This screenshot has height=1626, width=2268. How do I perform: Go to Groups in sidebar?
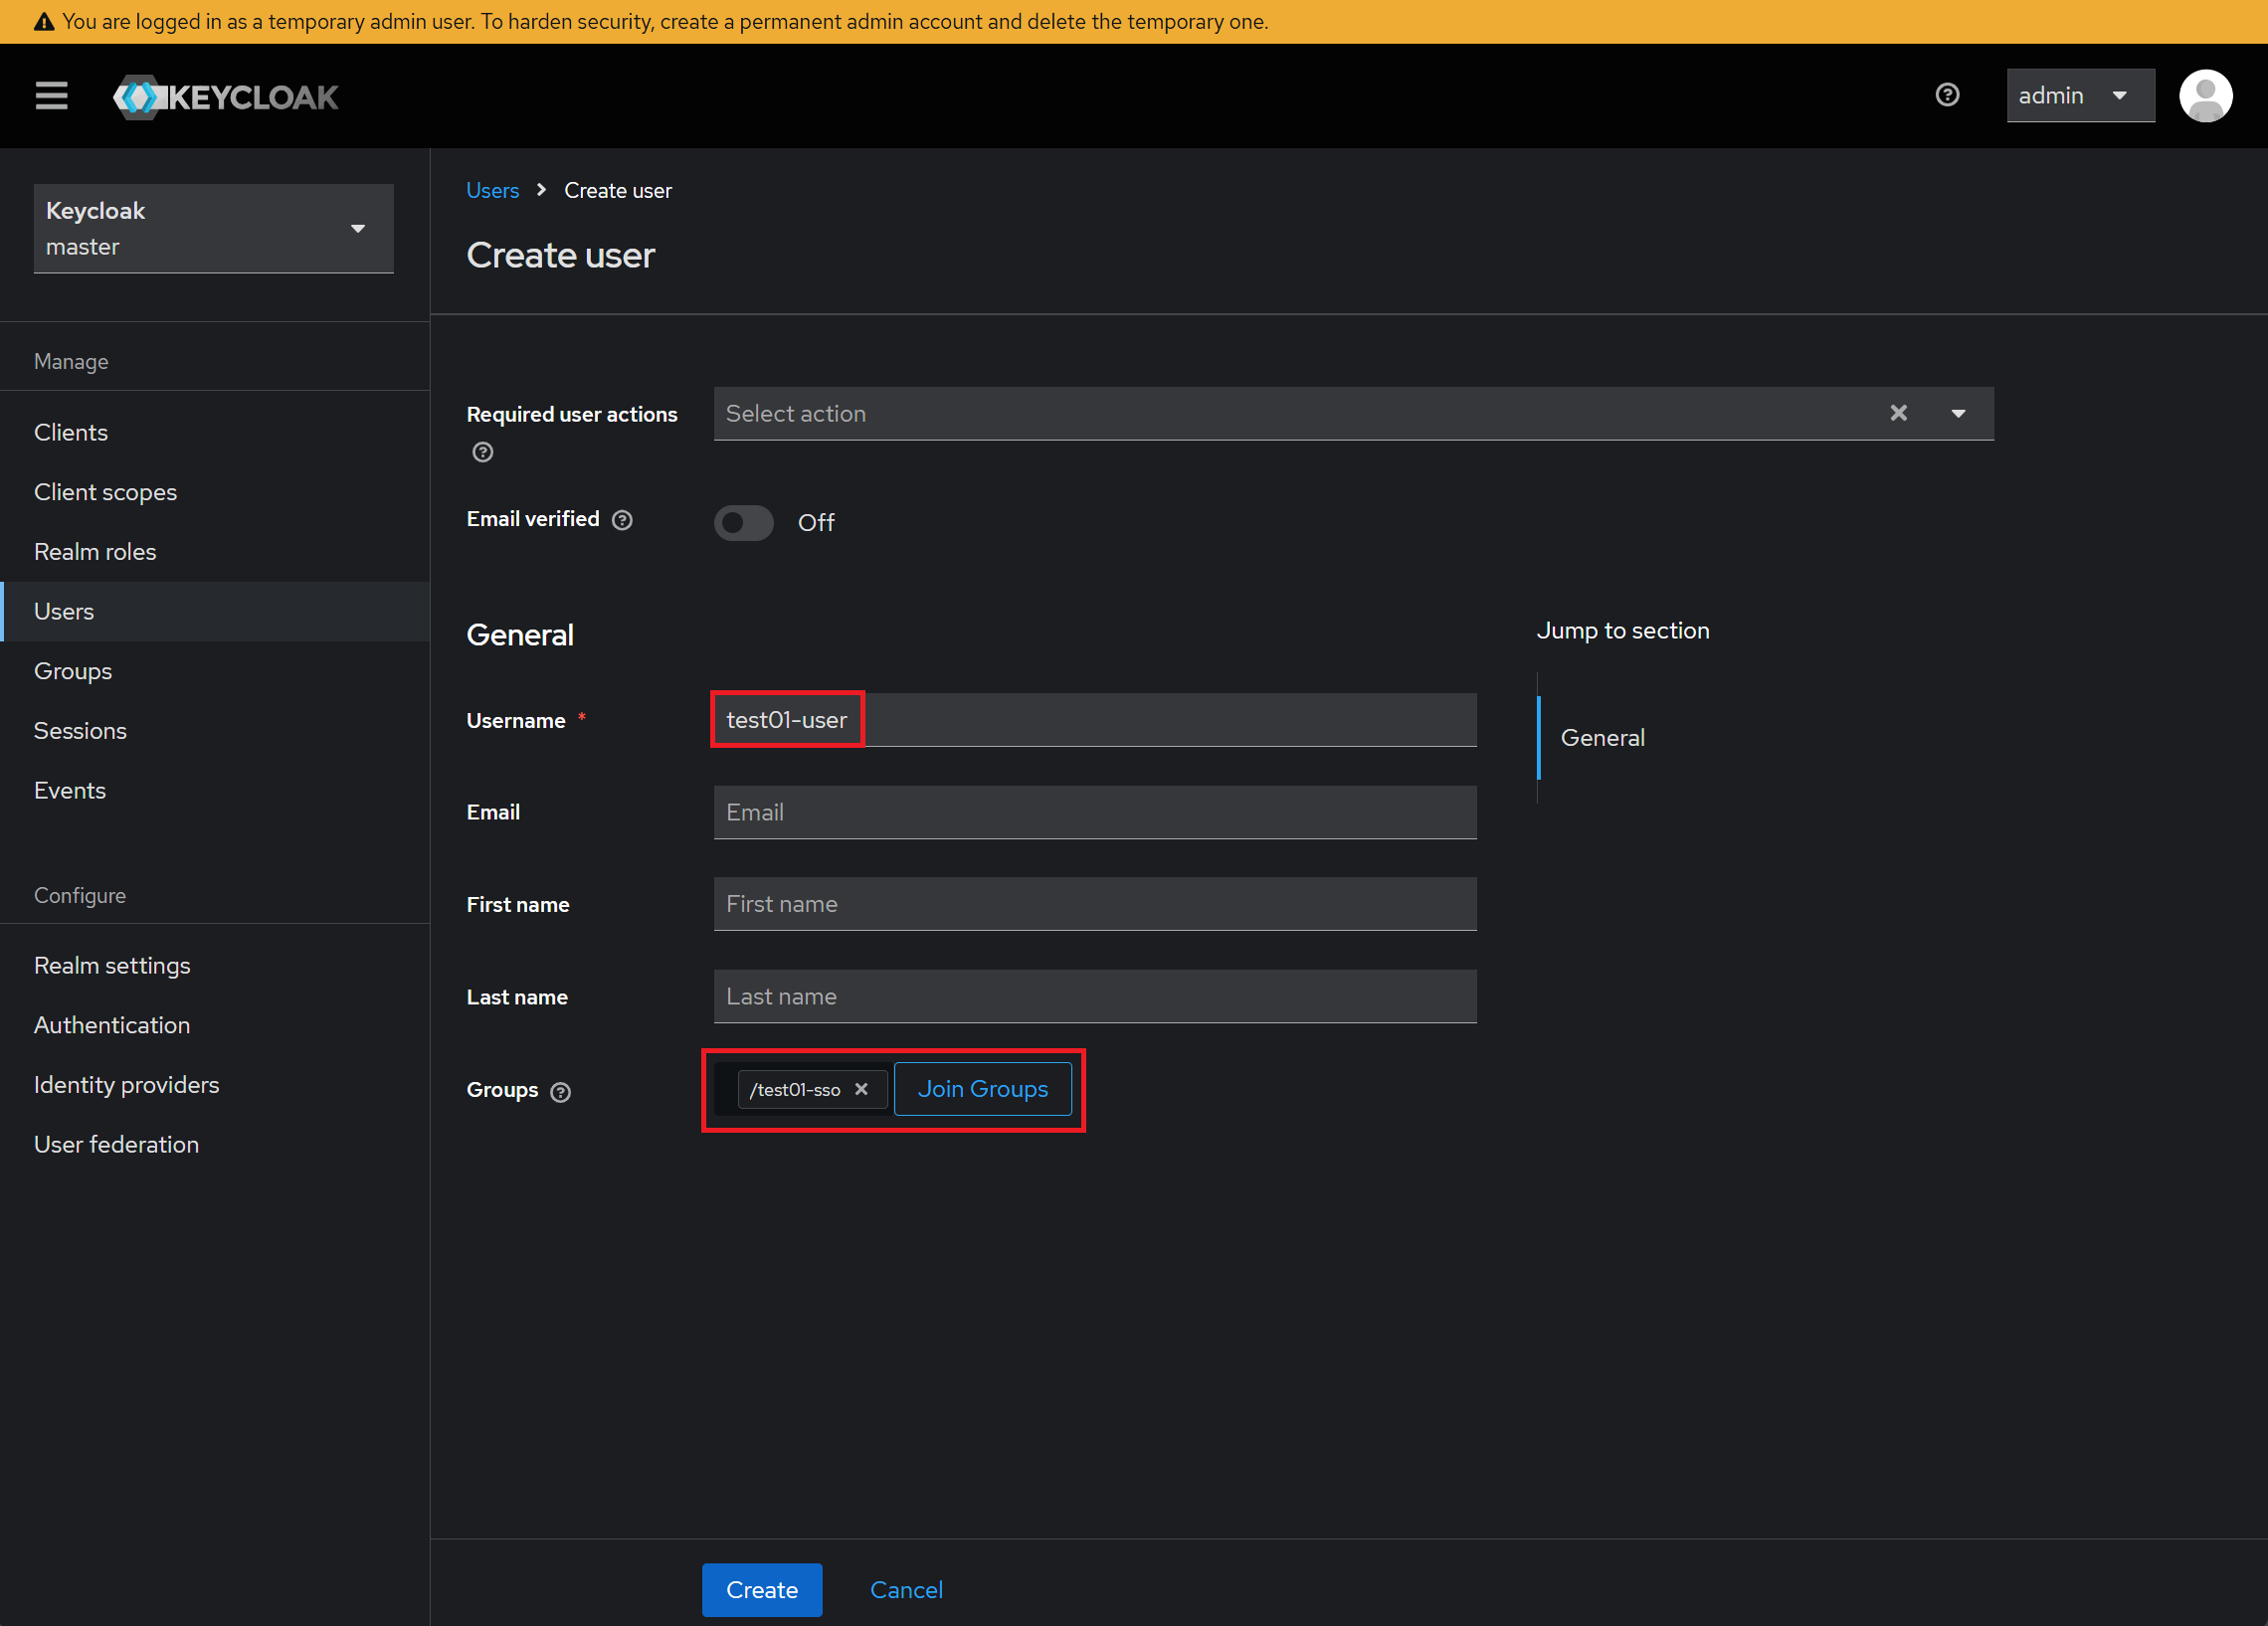[x=73, y=671]
